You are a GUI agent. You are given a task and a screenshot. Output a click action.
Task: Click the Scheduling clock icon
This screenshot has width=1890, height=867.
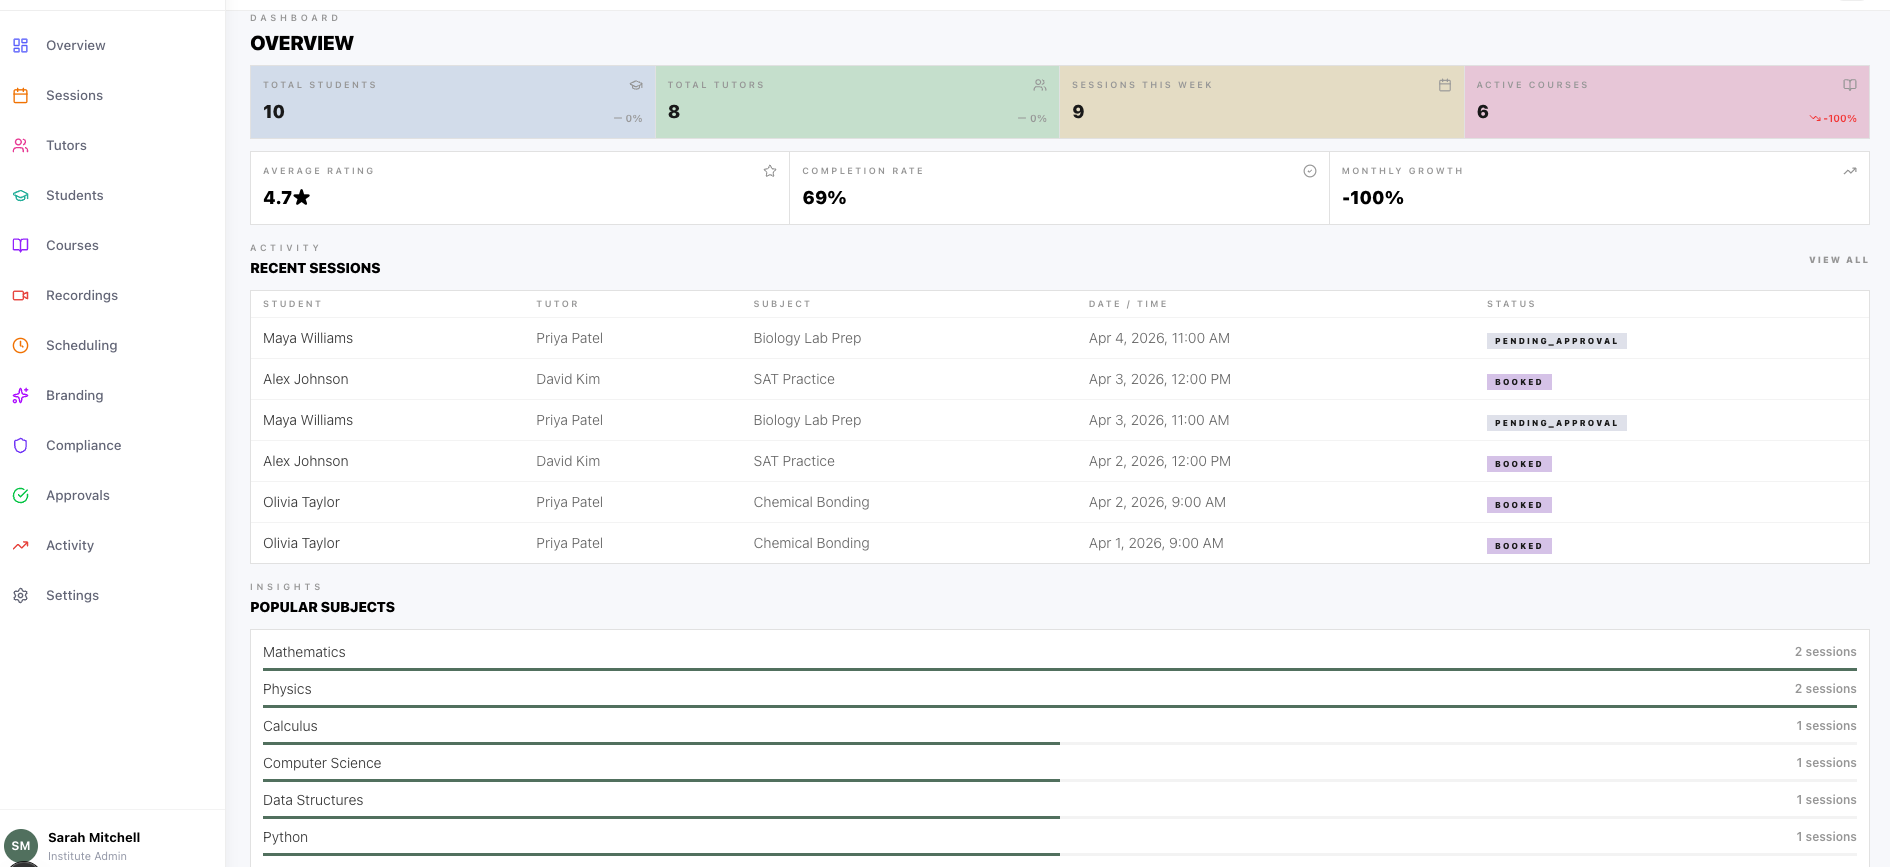click(20, 346)
